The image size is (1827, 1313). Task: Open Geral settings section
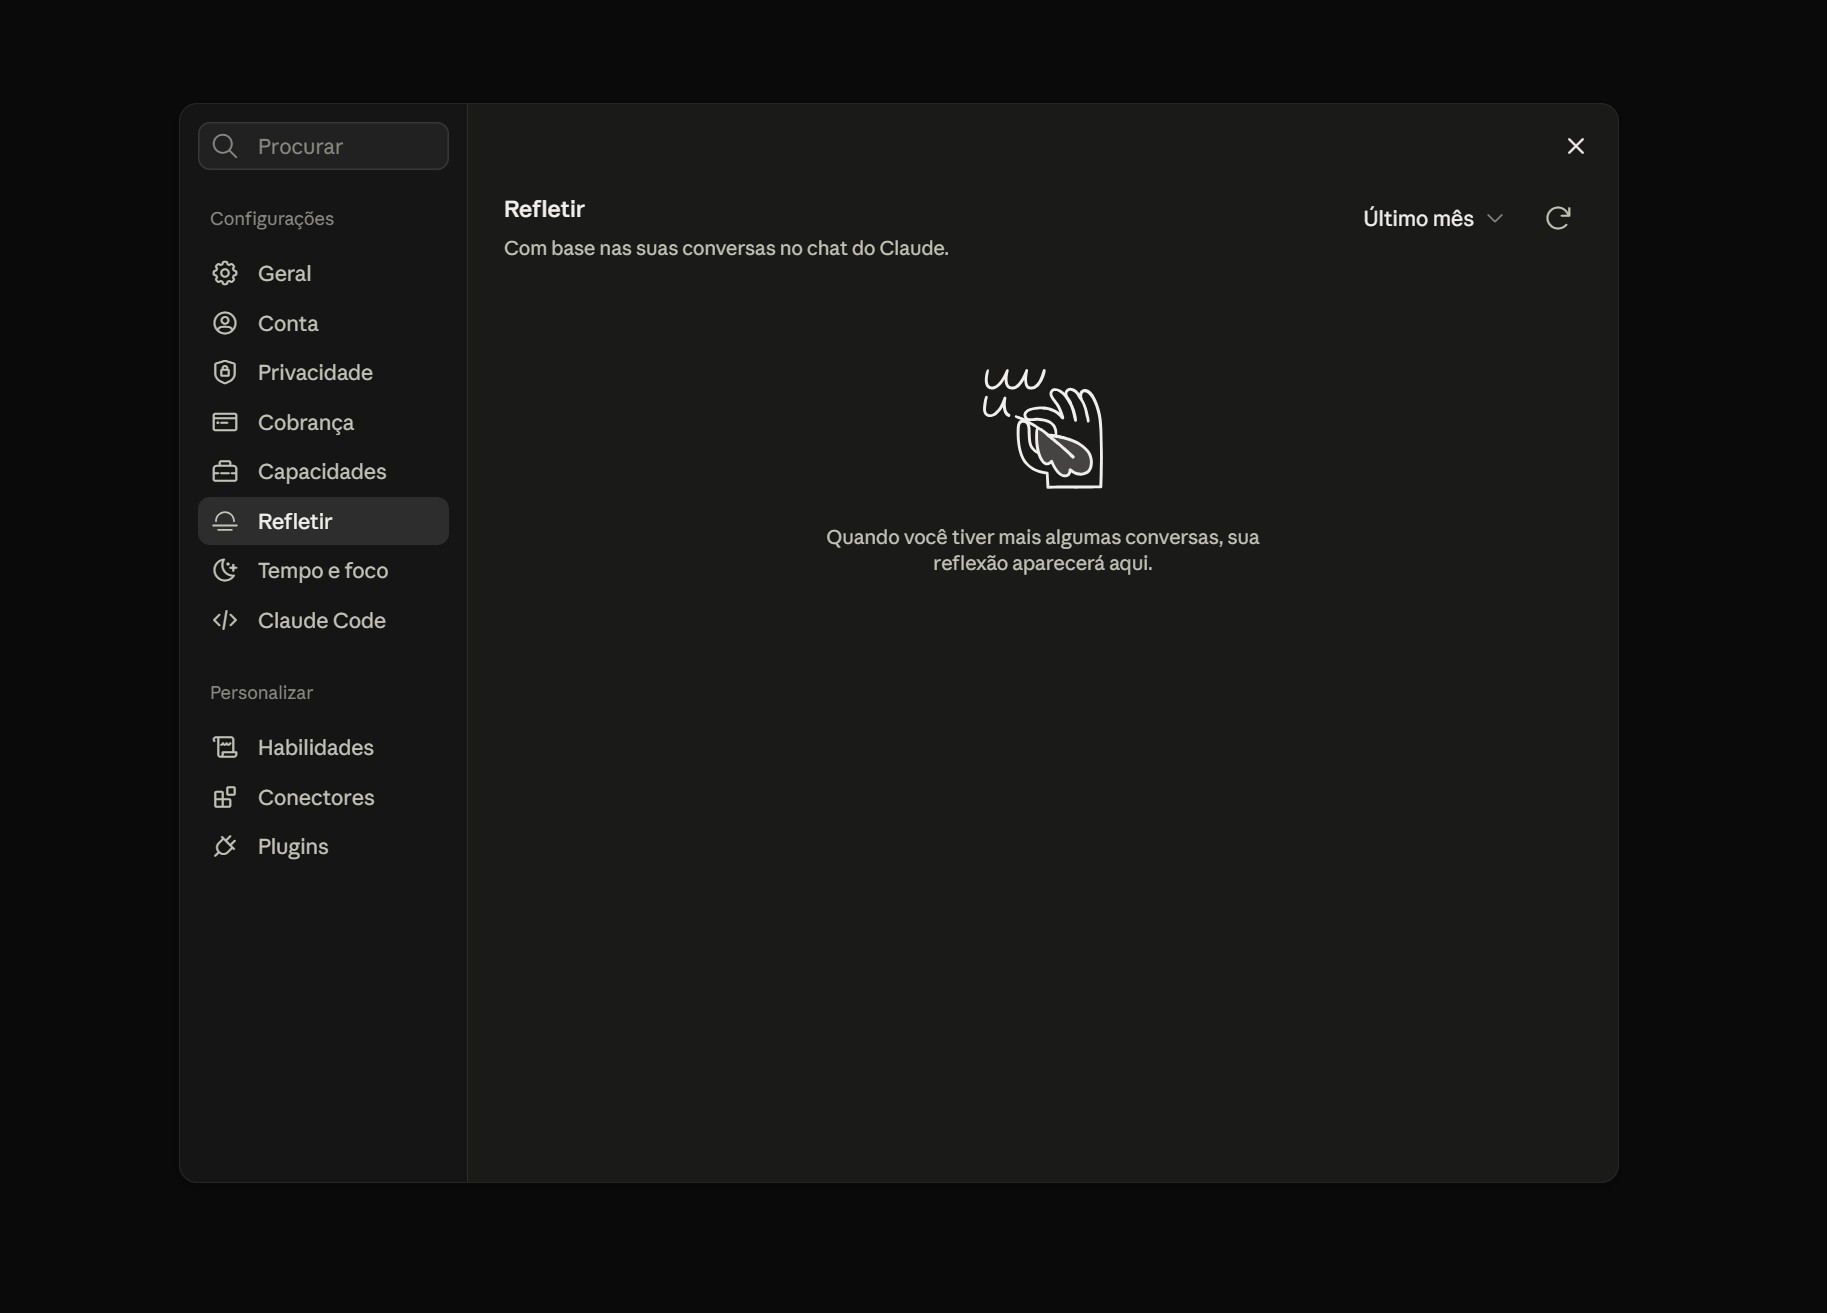(x=323, y=273)
